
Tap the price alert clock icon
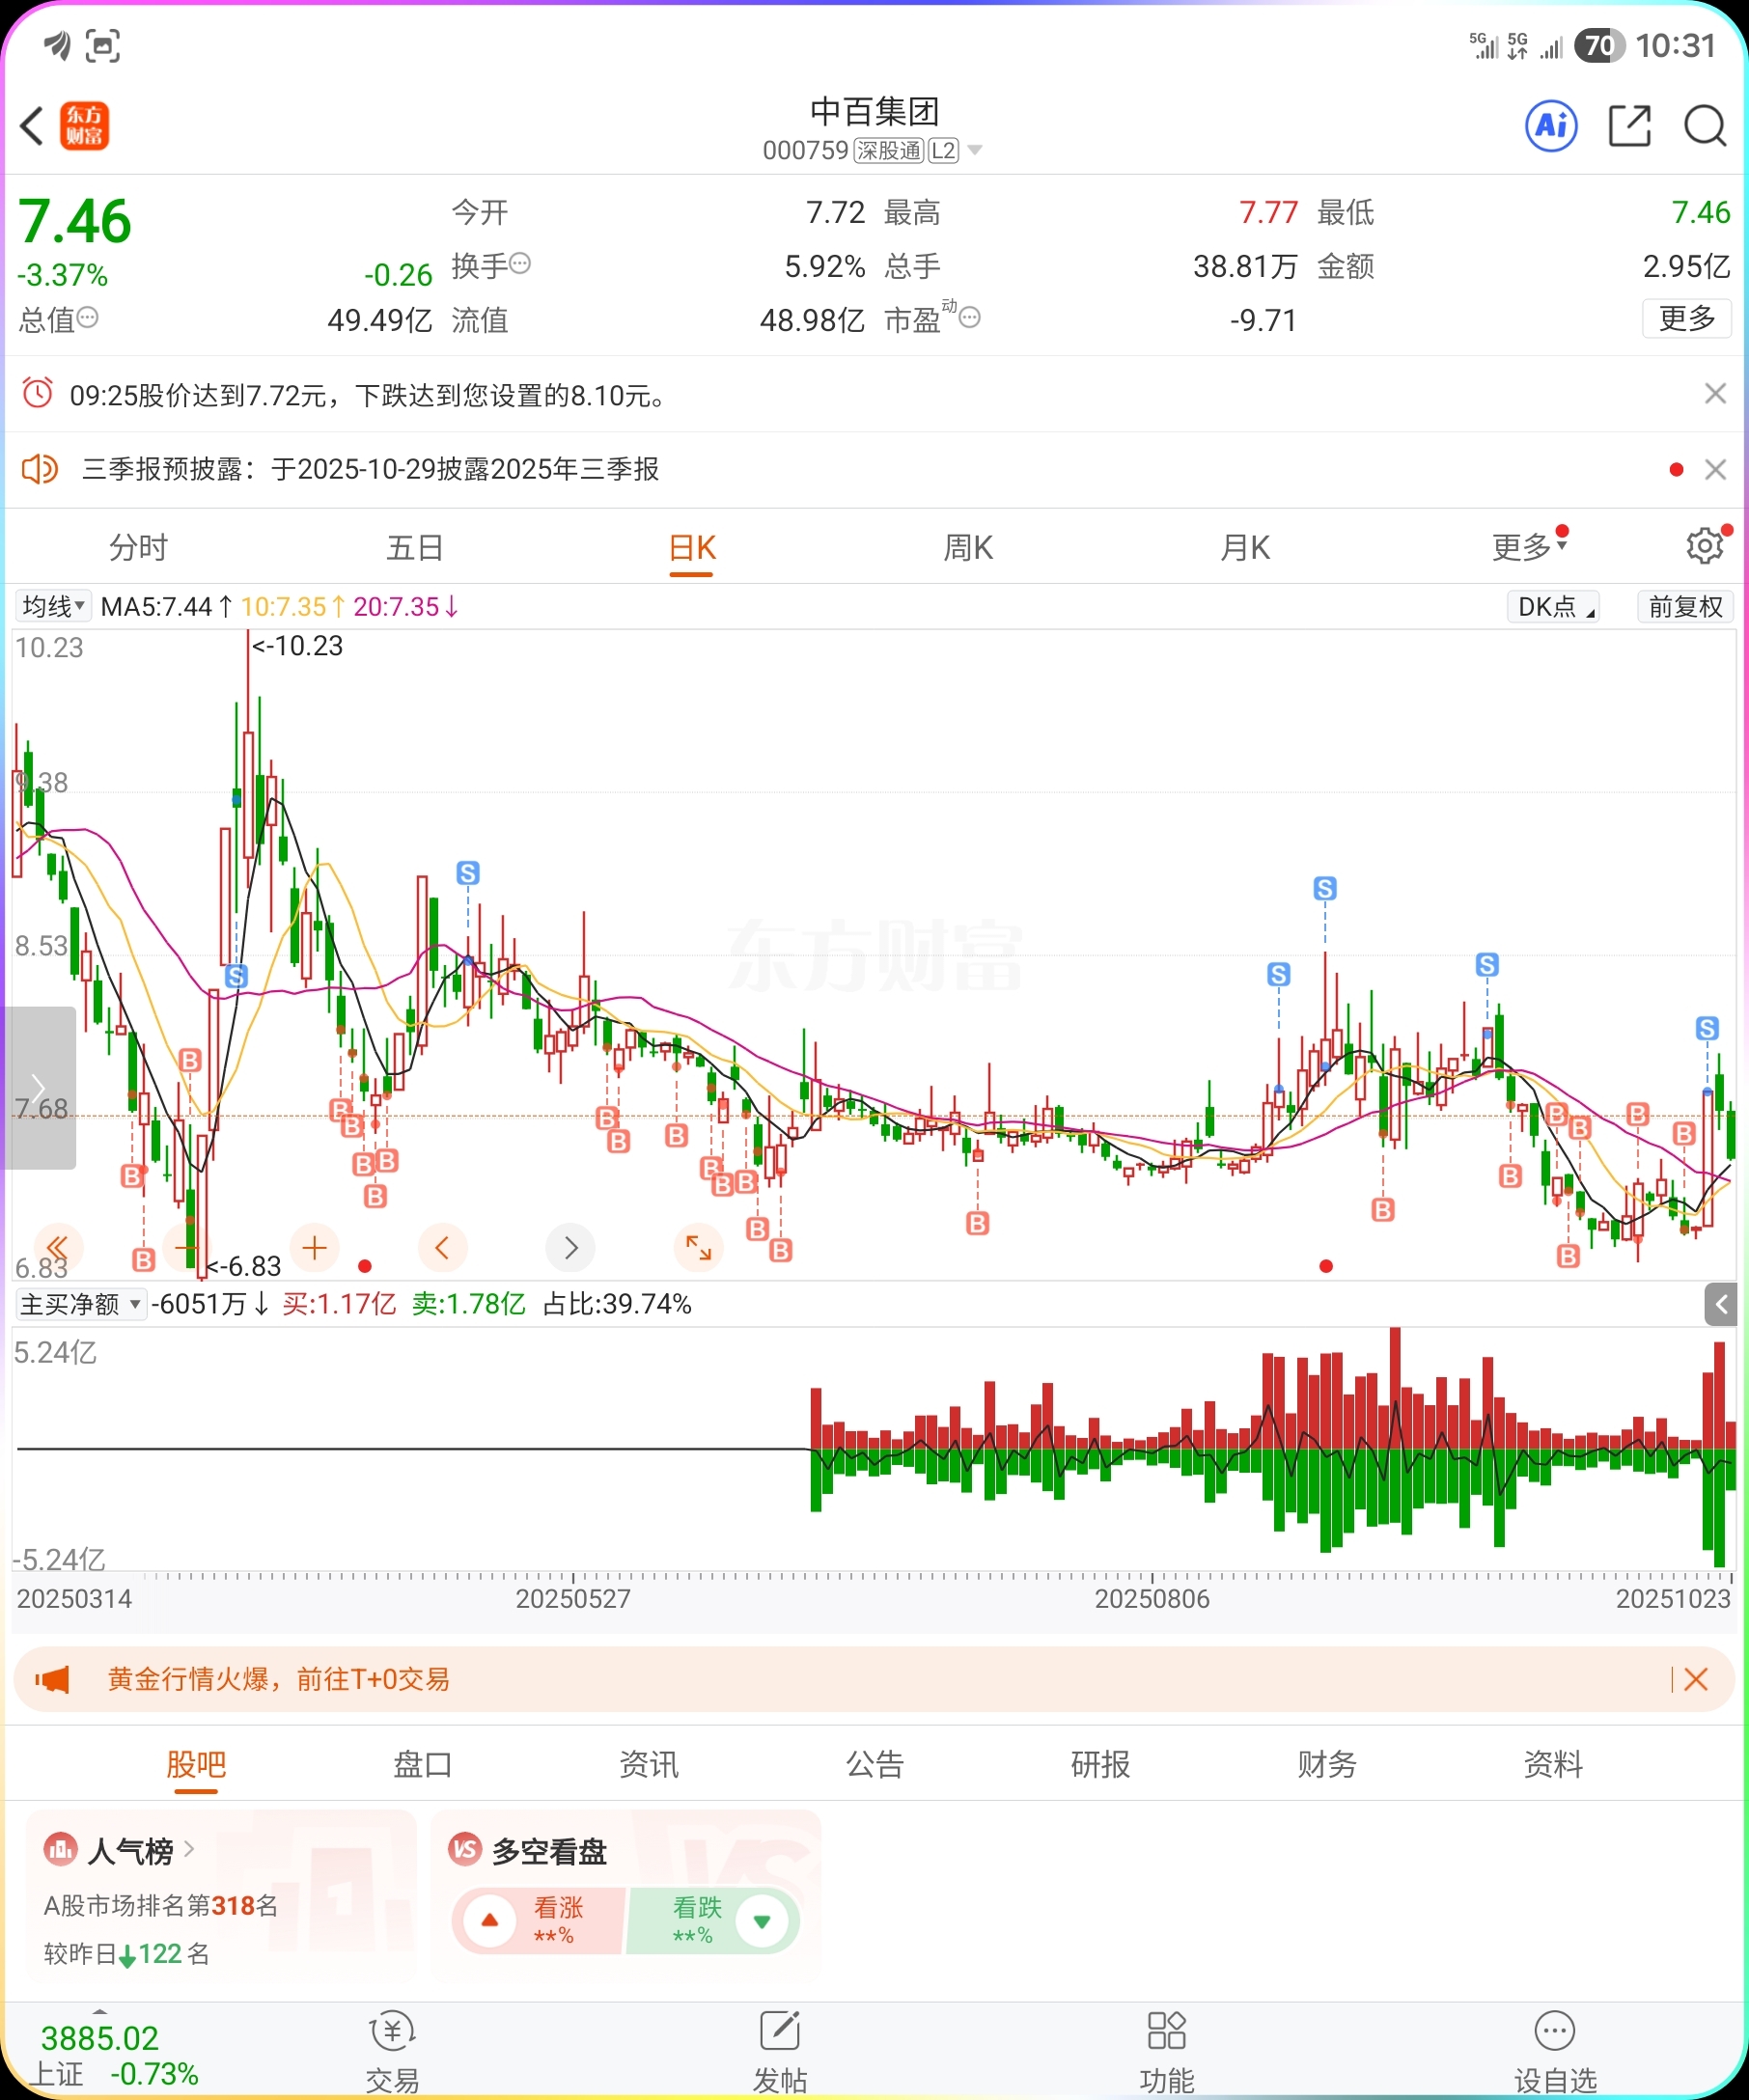click(38, 393)
